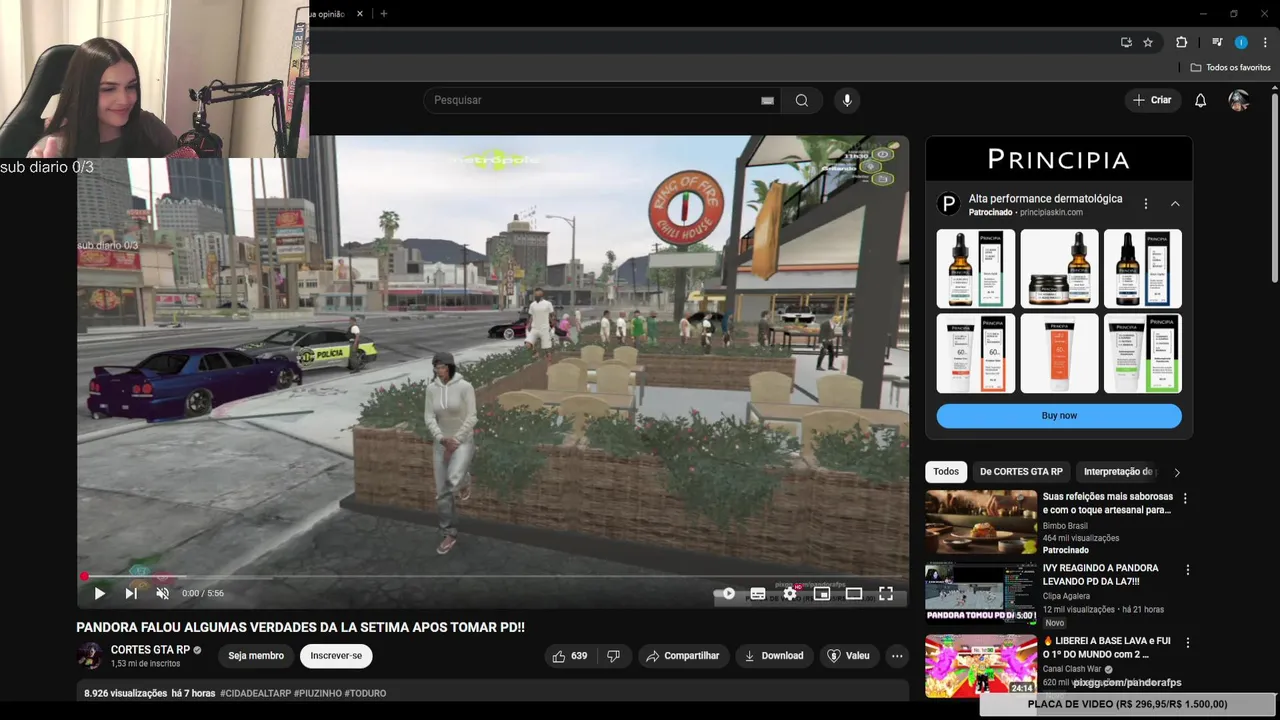Turn on subtitles in the video player
1280x720 pixels.
758,593
